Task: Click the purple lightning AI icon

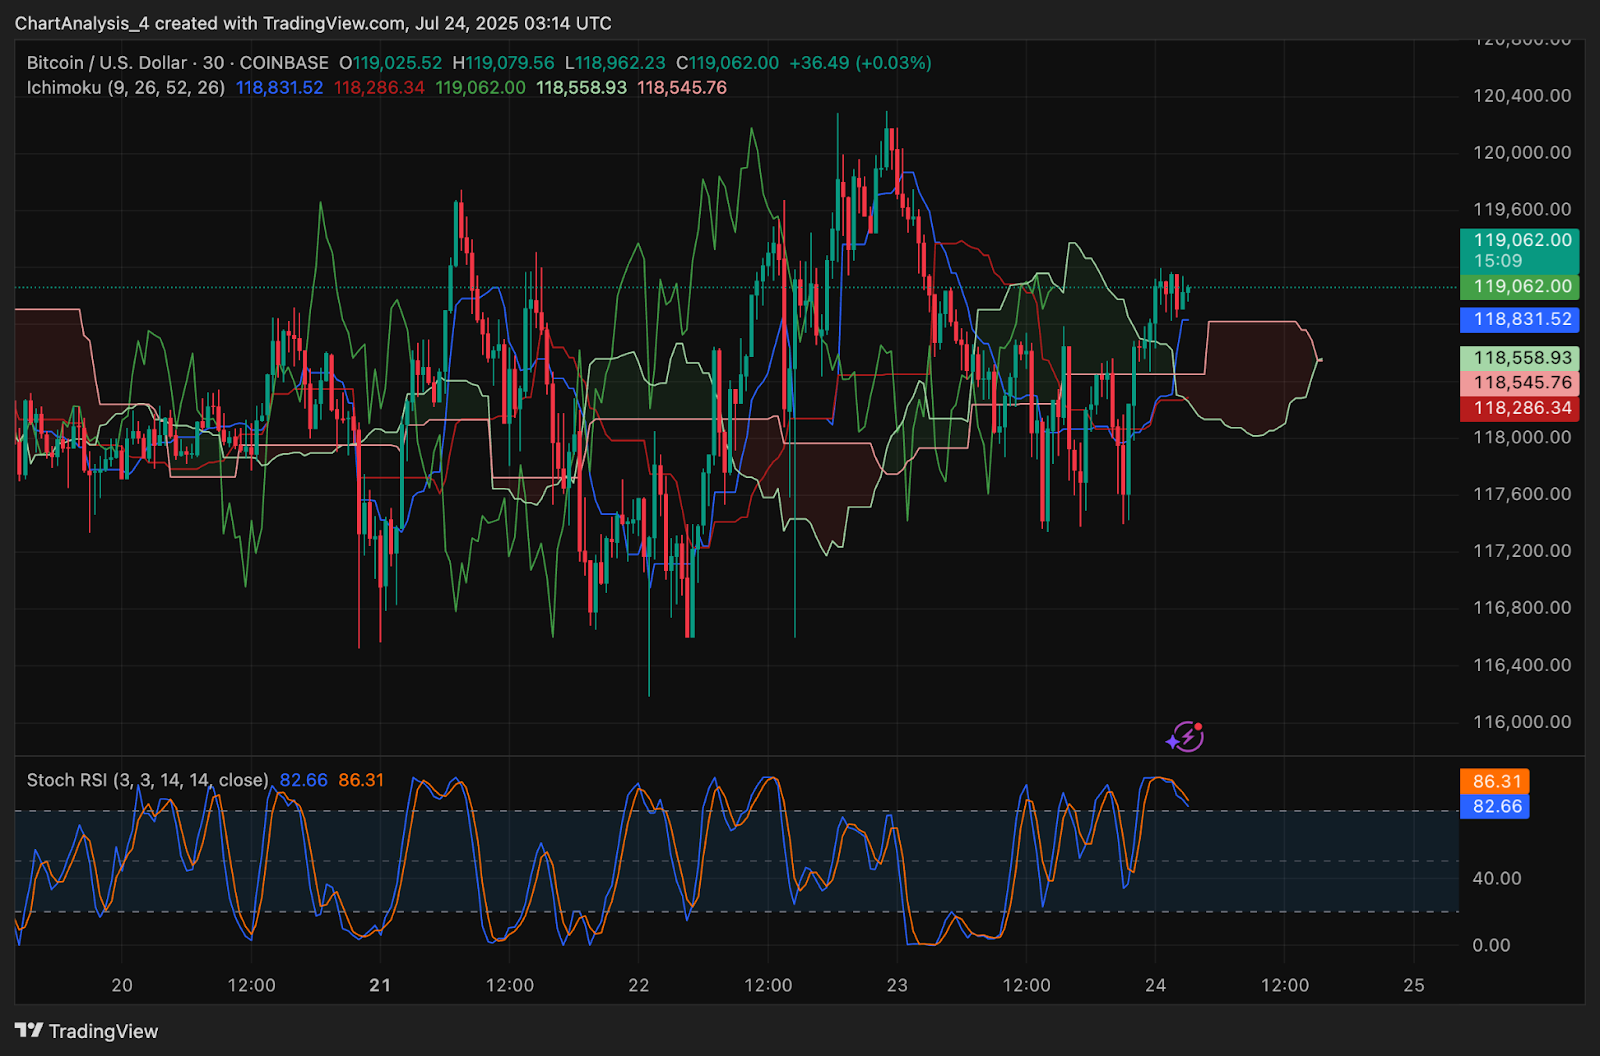Action: click(x=1185, y=737)
